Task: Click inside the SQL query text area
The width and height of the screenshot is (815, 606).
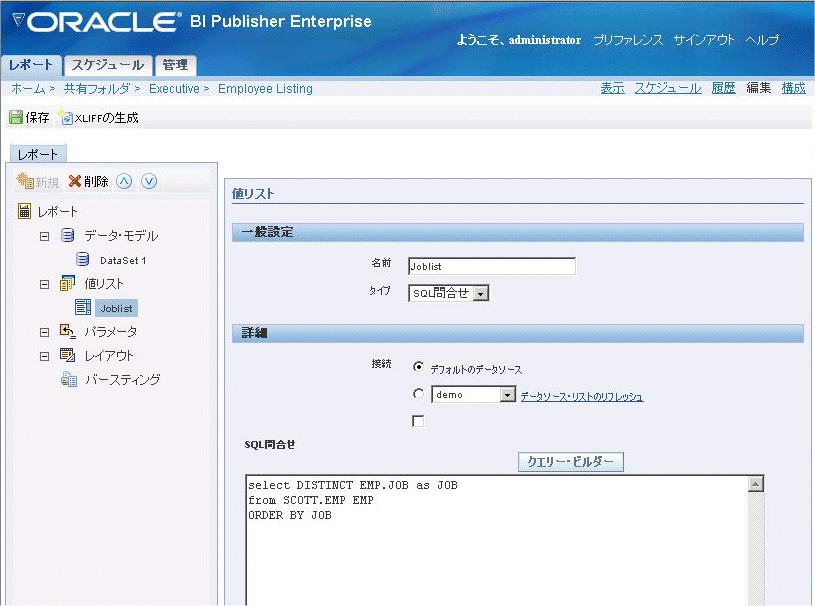Action: [x=496, y=541]
